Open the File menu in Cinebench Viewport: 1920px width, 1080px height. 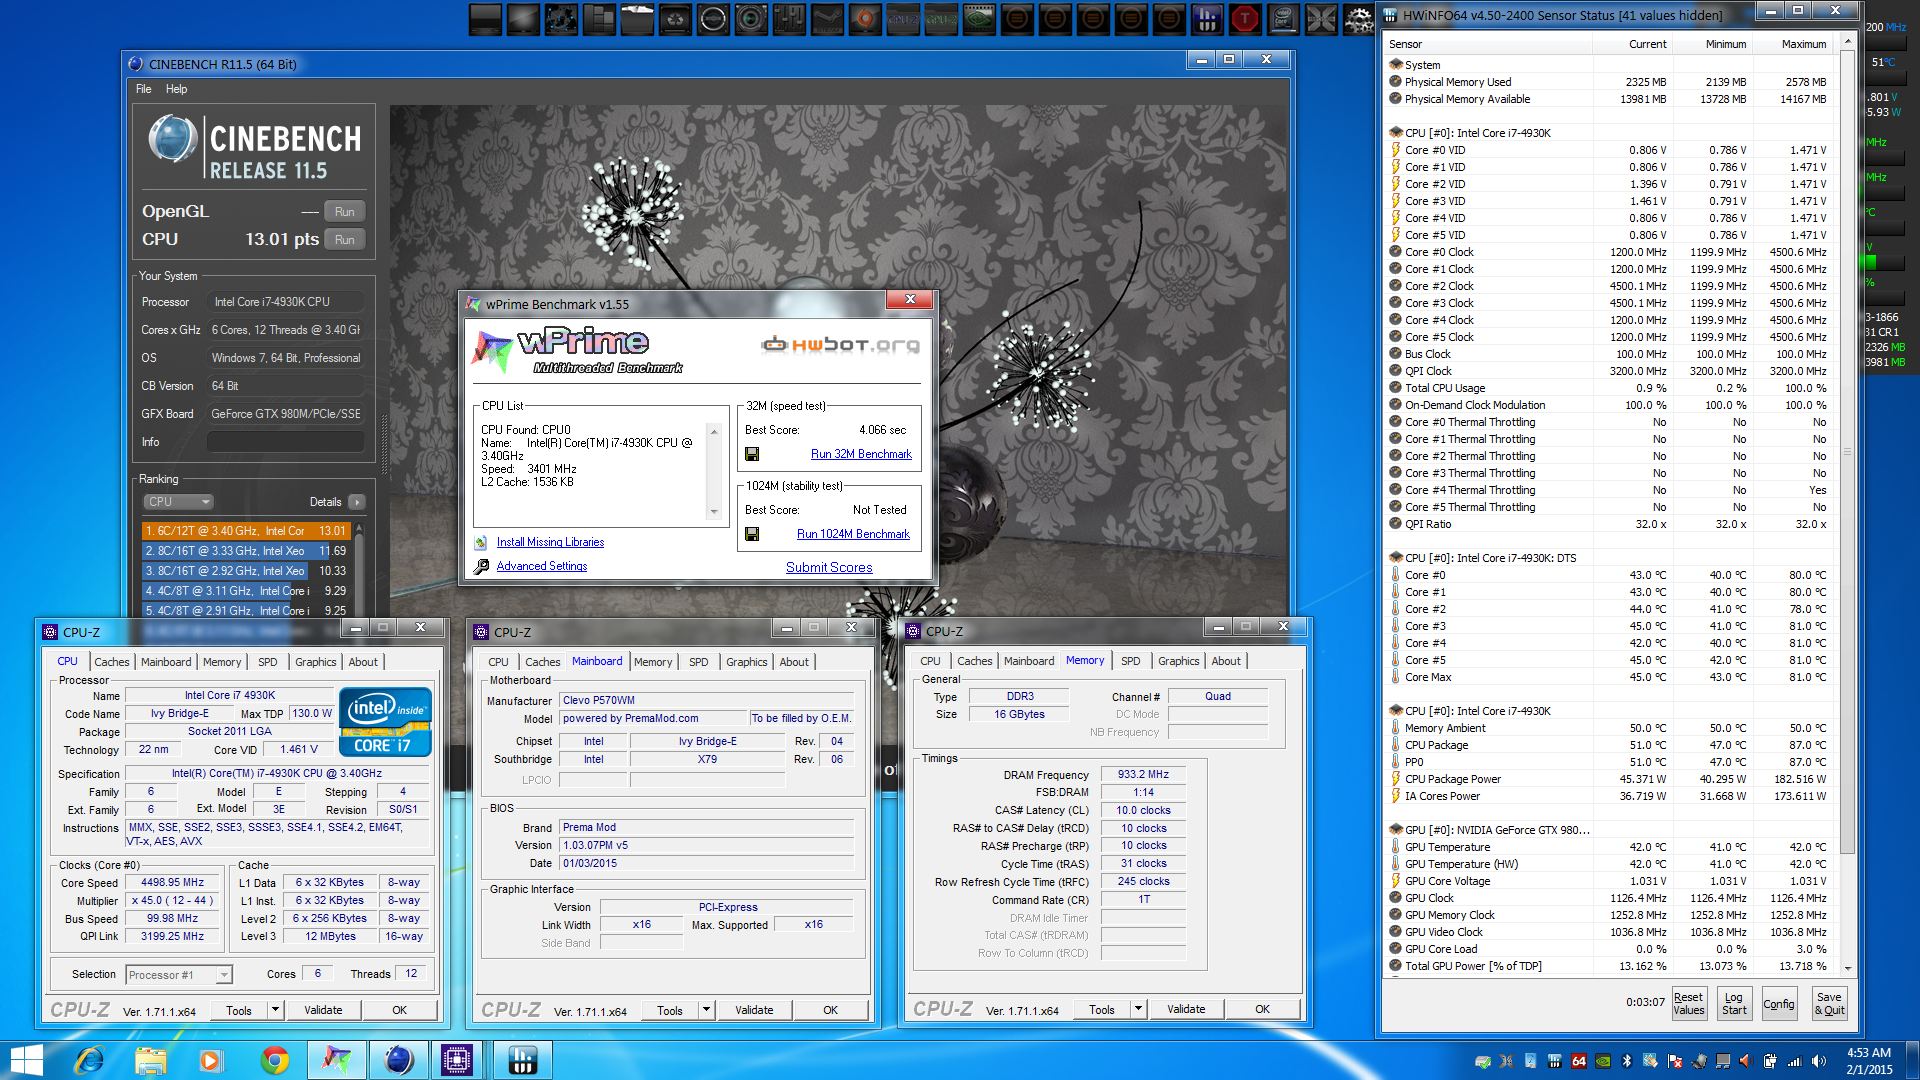pos(144,89)
